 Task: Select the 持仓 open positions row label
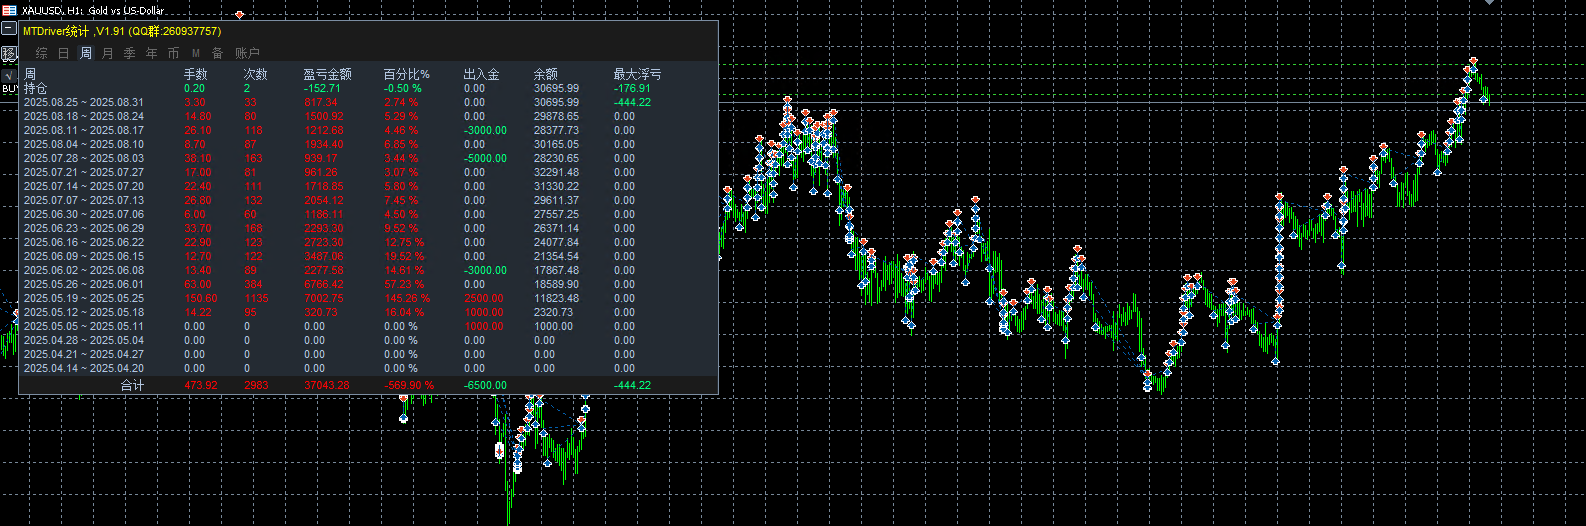click(36, 88)
